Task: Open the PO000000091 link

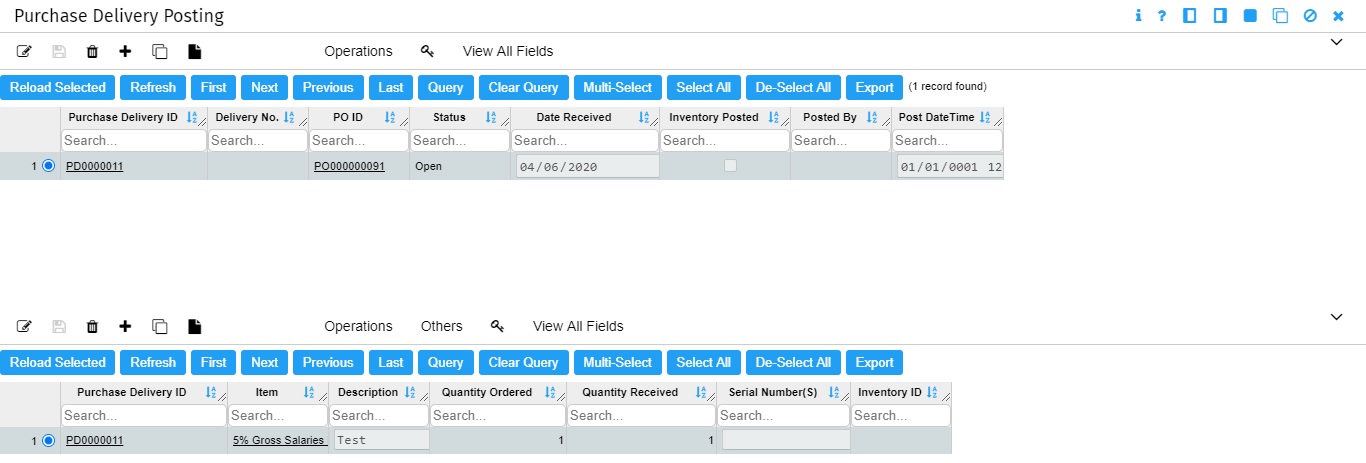Action: tap(349, 166)
